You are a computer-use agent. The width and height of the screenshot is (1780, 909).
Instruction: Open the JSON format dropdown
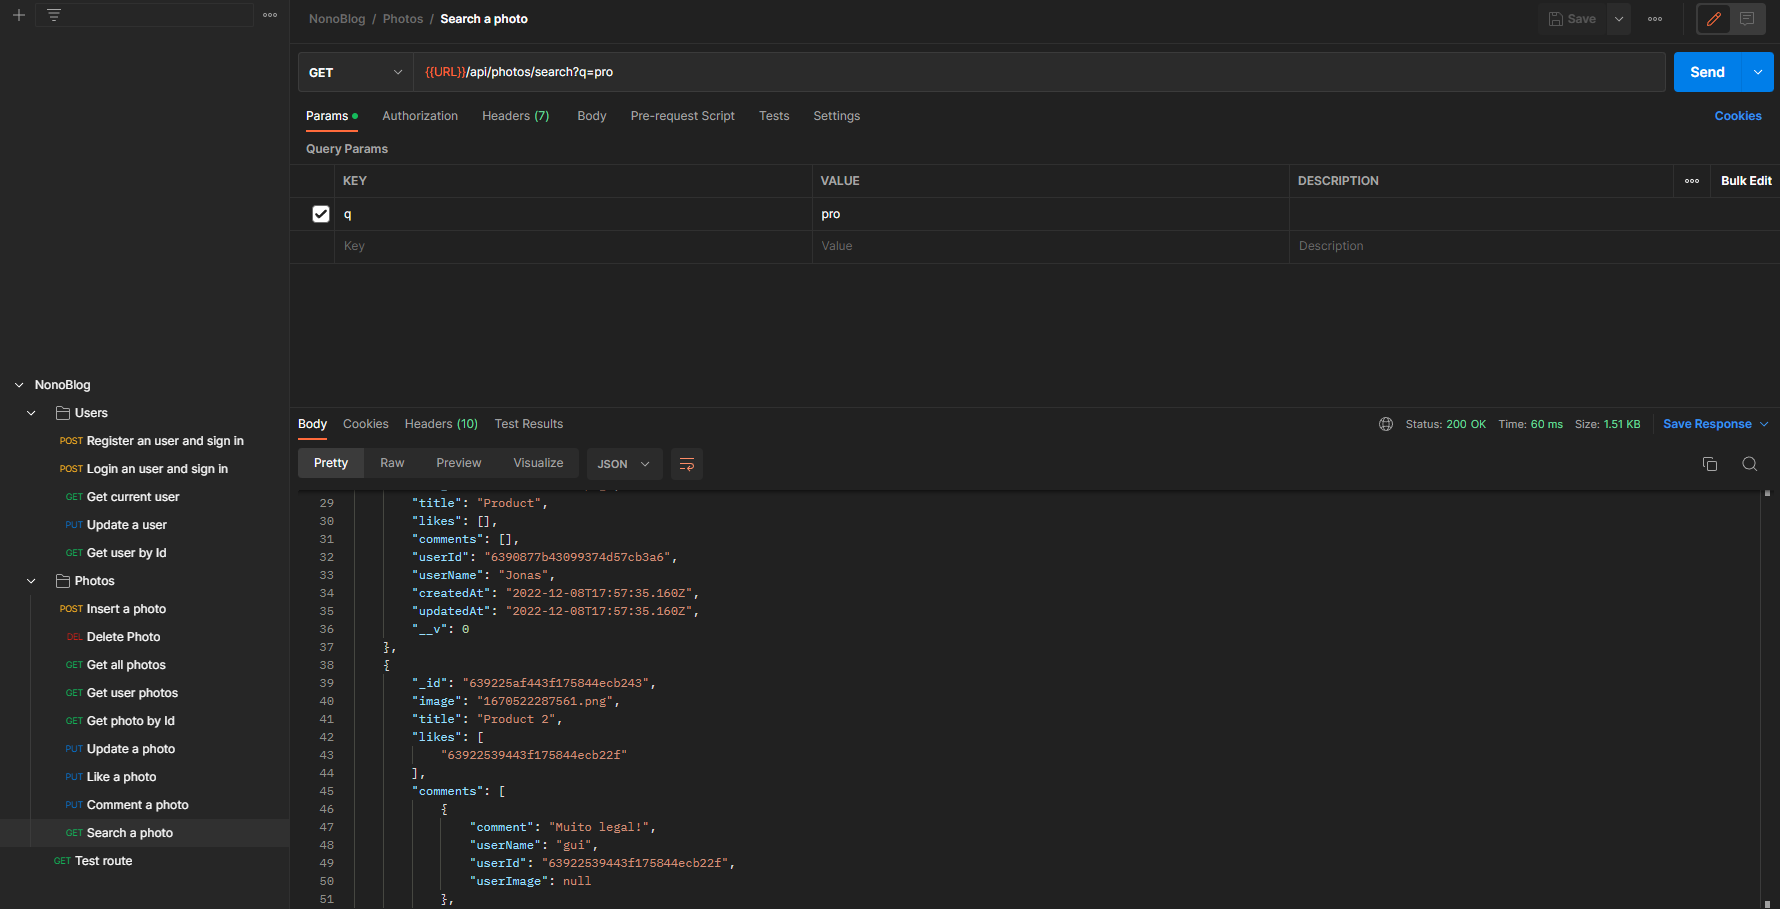[623, 464]
